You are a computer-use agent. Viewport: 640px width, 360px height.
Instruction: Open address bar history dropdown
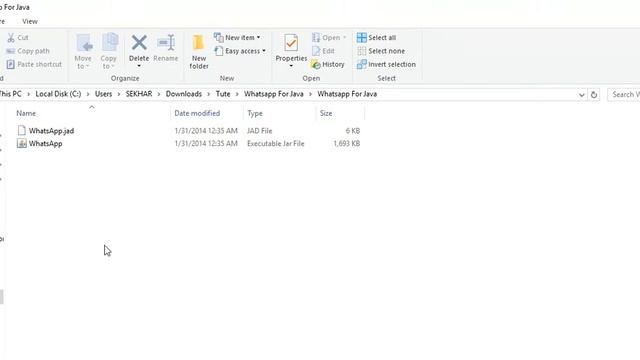(582, 95)
